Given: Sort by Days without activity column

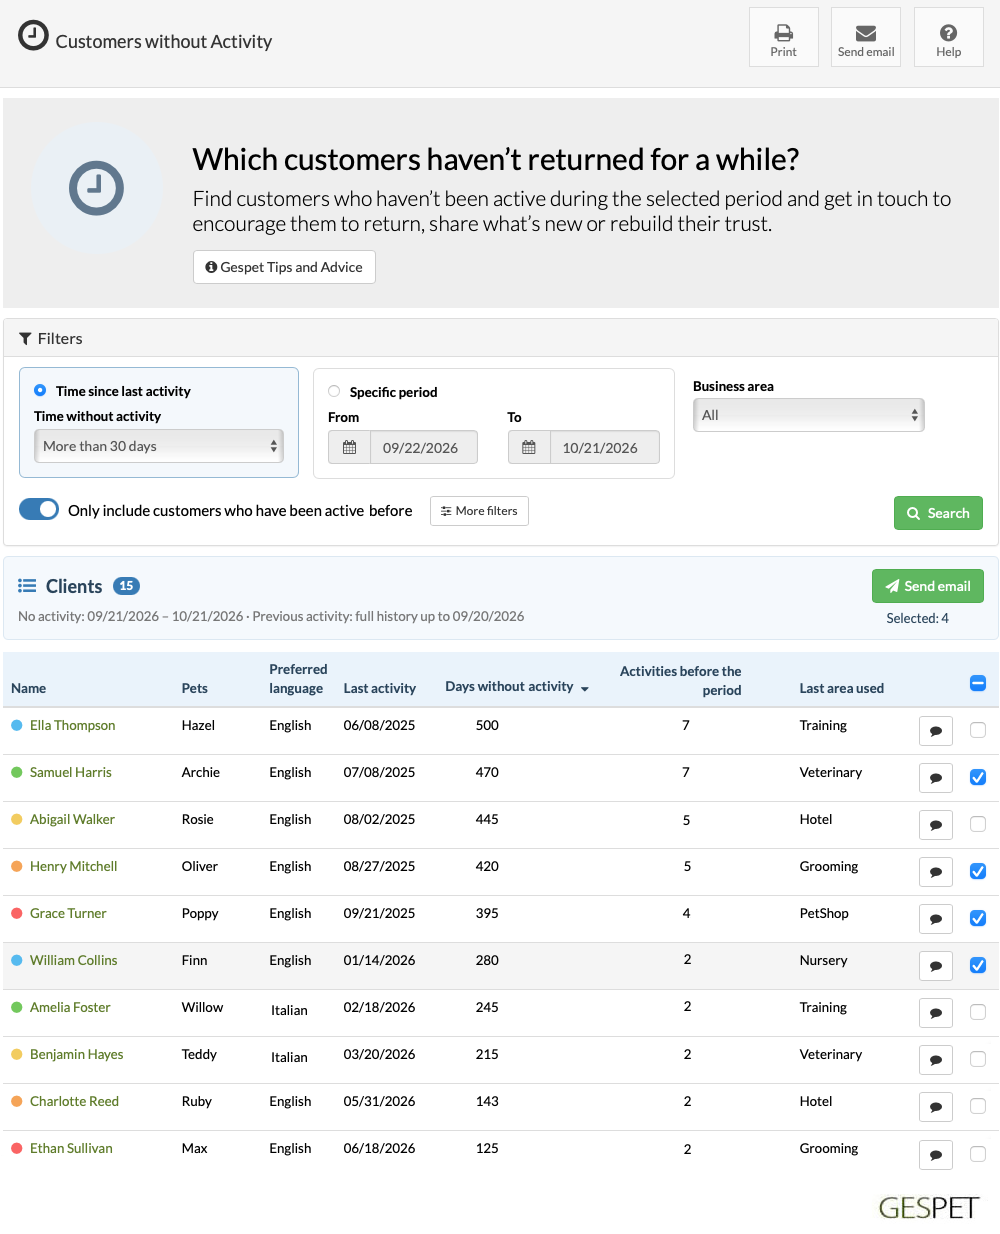Looking at the screenshot, I should (516, 687).
